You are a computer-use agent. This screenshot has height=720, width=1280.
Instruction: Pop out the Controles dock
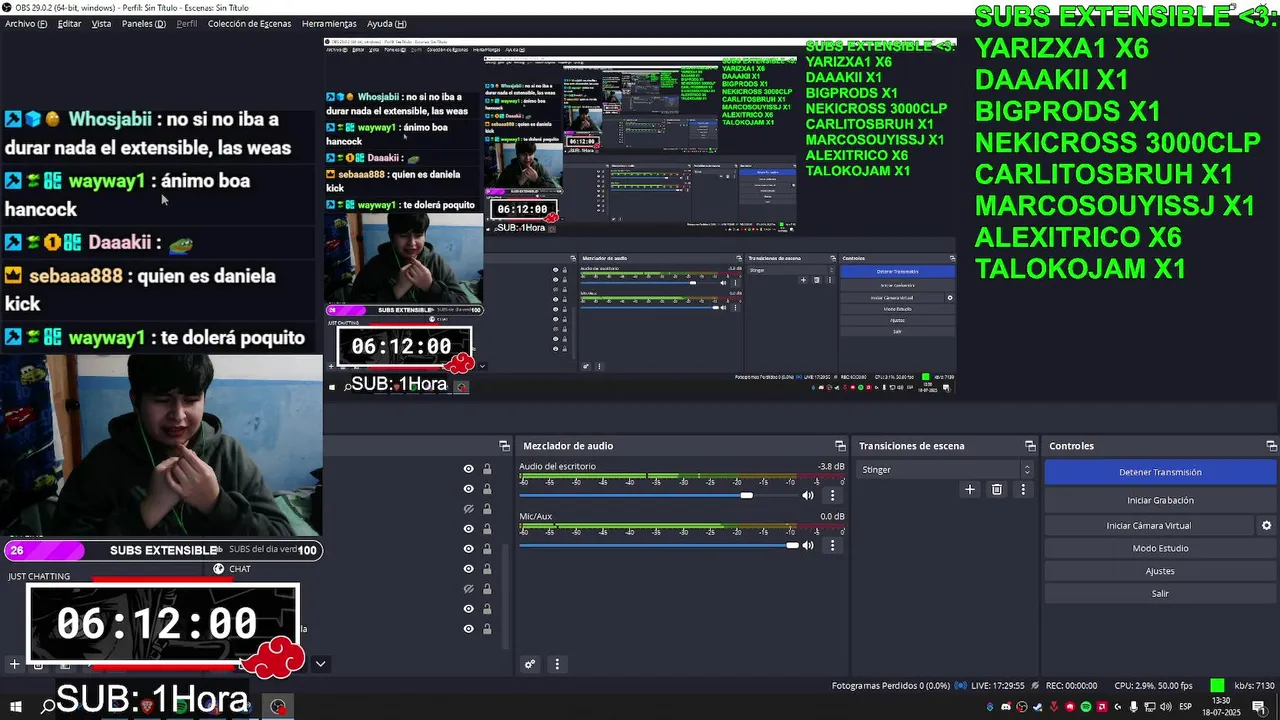pos(1271,446)
